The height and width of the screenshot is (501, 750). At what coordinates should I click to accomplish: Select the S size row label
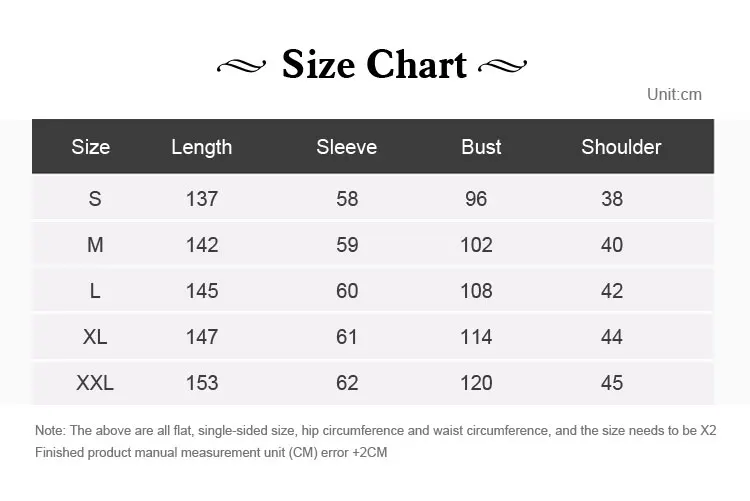(x=95, y=199)
